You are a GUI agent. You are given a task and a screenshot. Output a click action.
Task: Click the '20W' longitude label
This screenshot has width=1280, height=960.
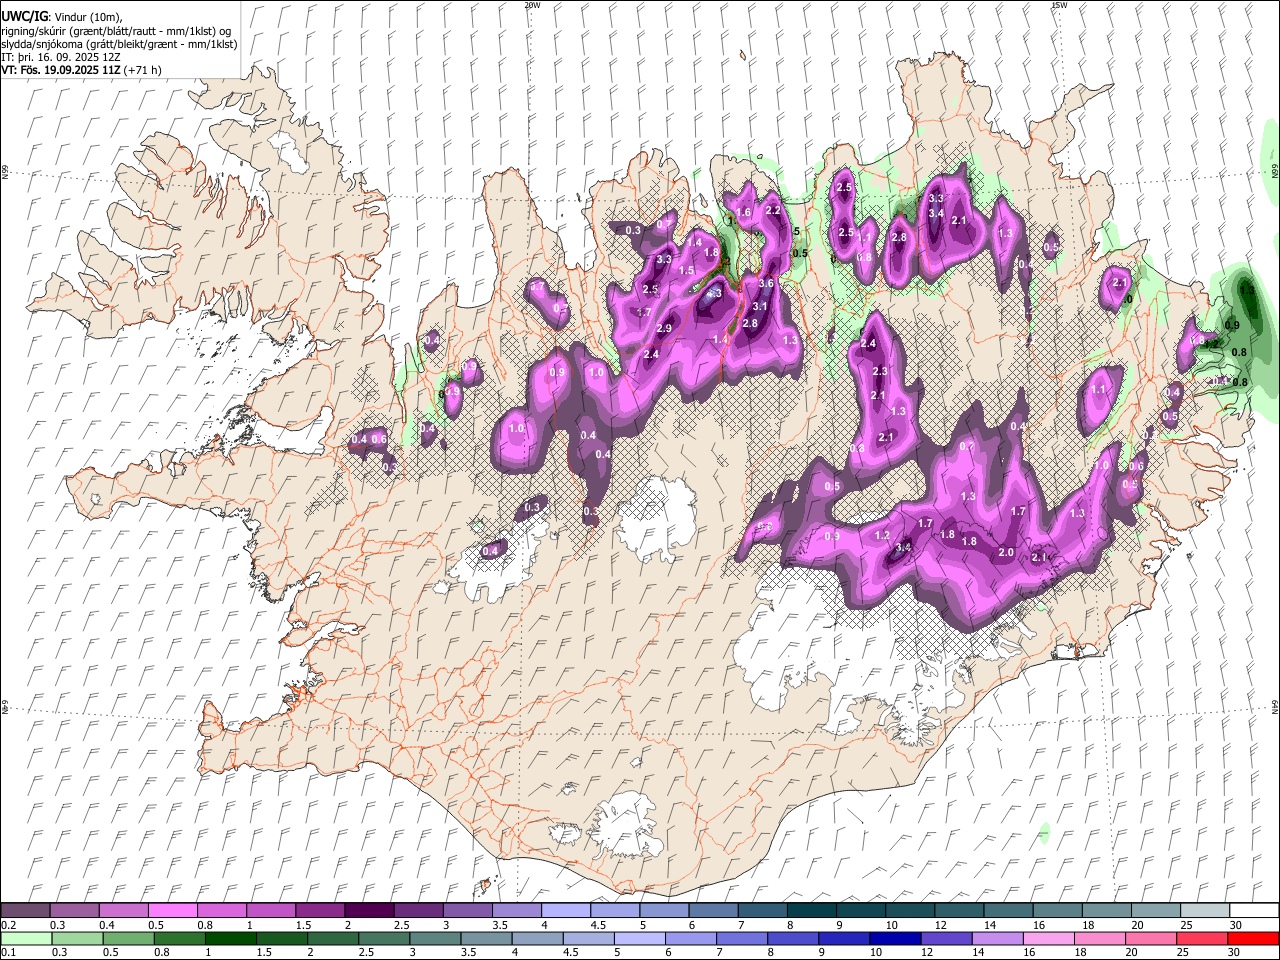pyautogui.click(x=532, y=5)
